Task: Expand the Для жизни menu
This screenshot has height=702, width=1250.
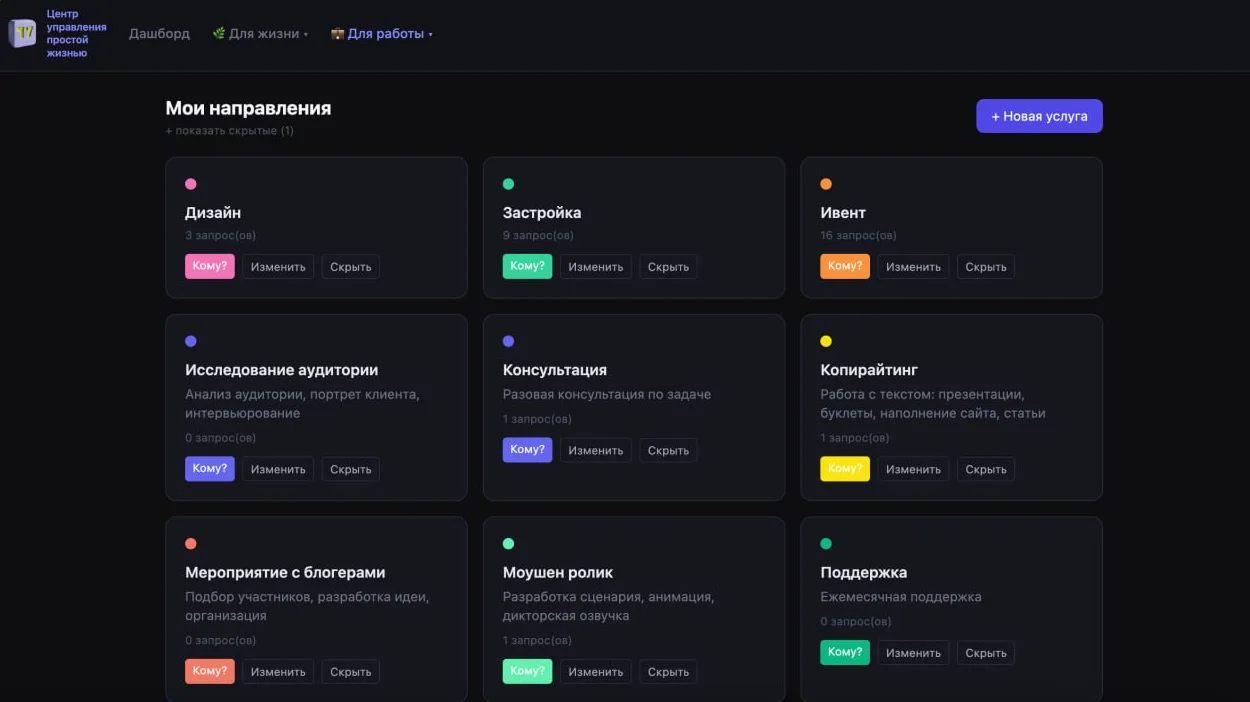Action: (260, 33)
